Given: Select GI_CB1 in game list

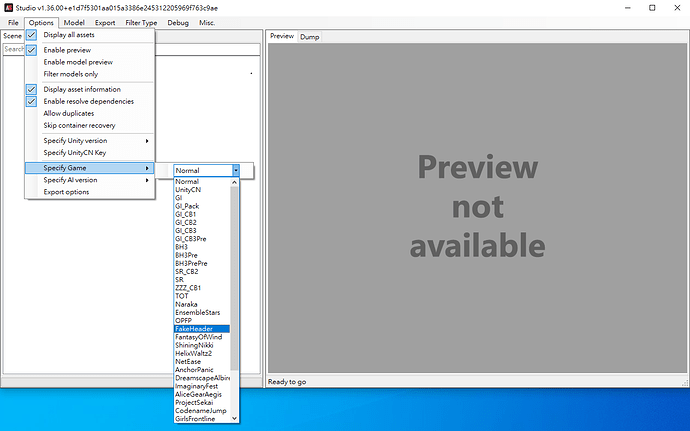Looking at the screenshot, I should (202, 214).
